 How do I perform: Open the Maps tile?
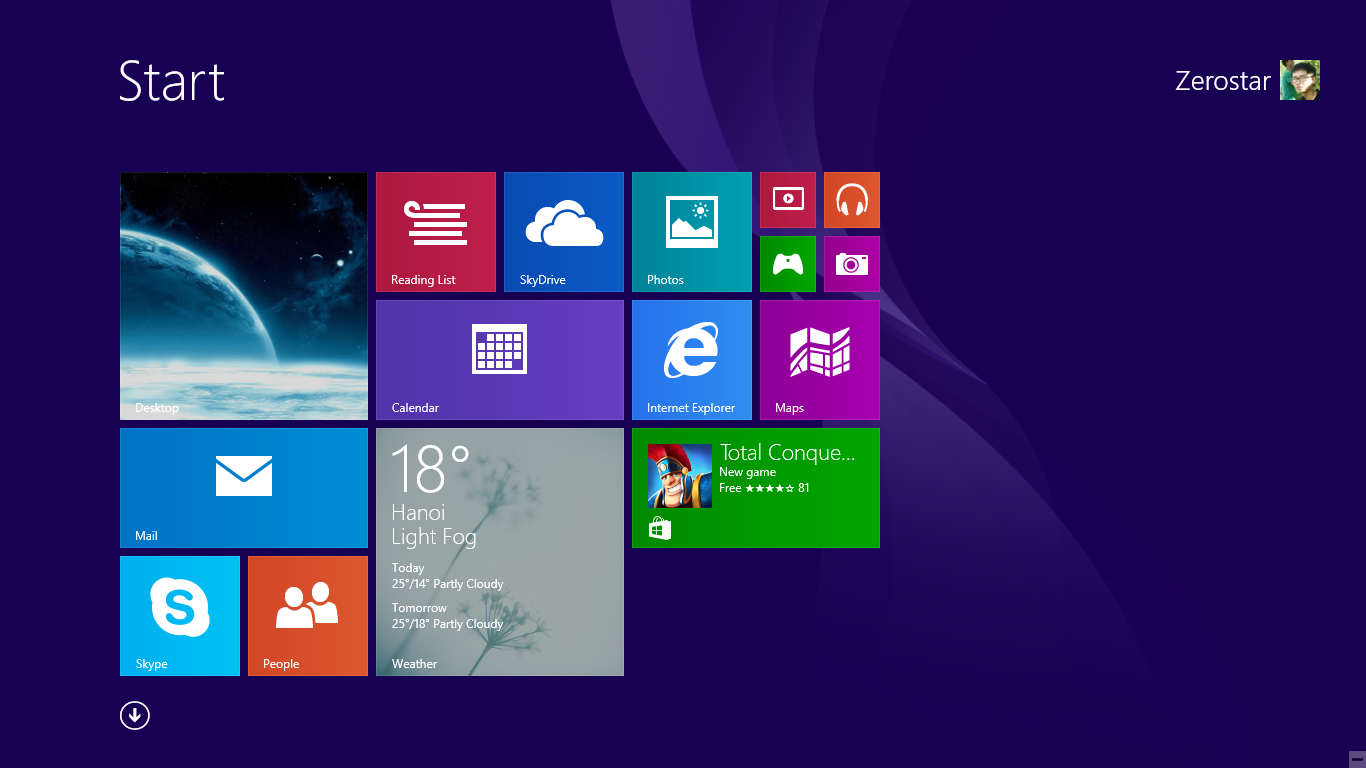[x=820, y=360]
